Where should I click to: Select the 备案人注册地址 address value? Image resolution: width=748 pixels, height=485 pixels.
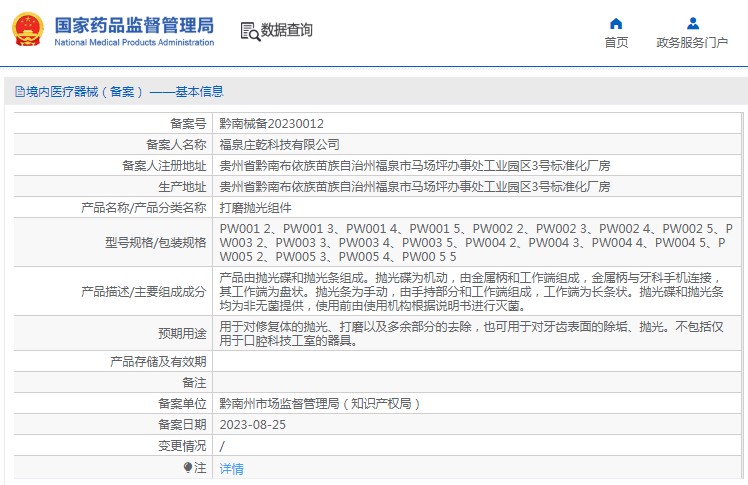[x=415, y=165]
